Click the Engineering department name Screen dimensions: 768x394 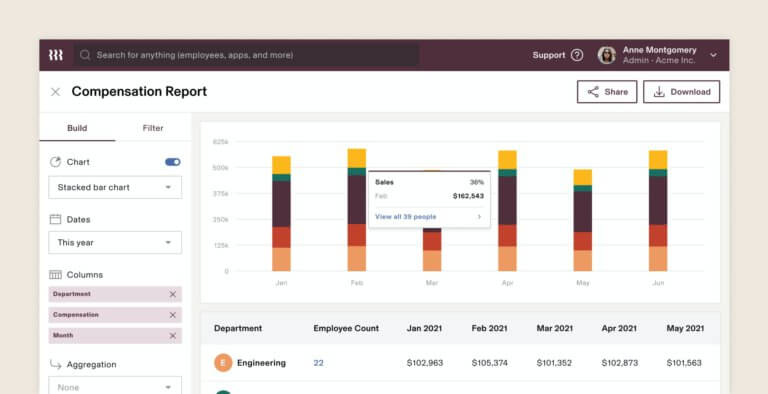coord(262,363)
